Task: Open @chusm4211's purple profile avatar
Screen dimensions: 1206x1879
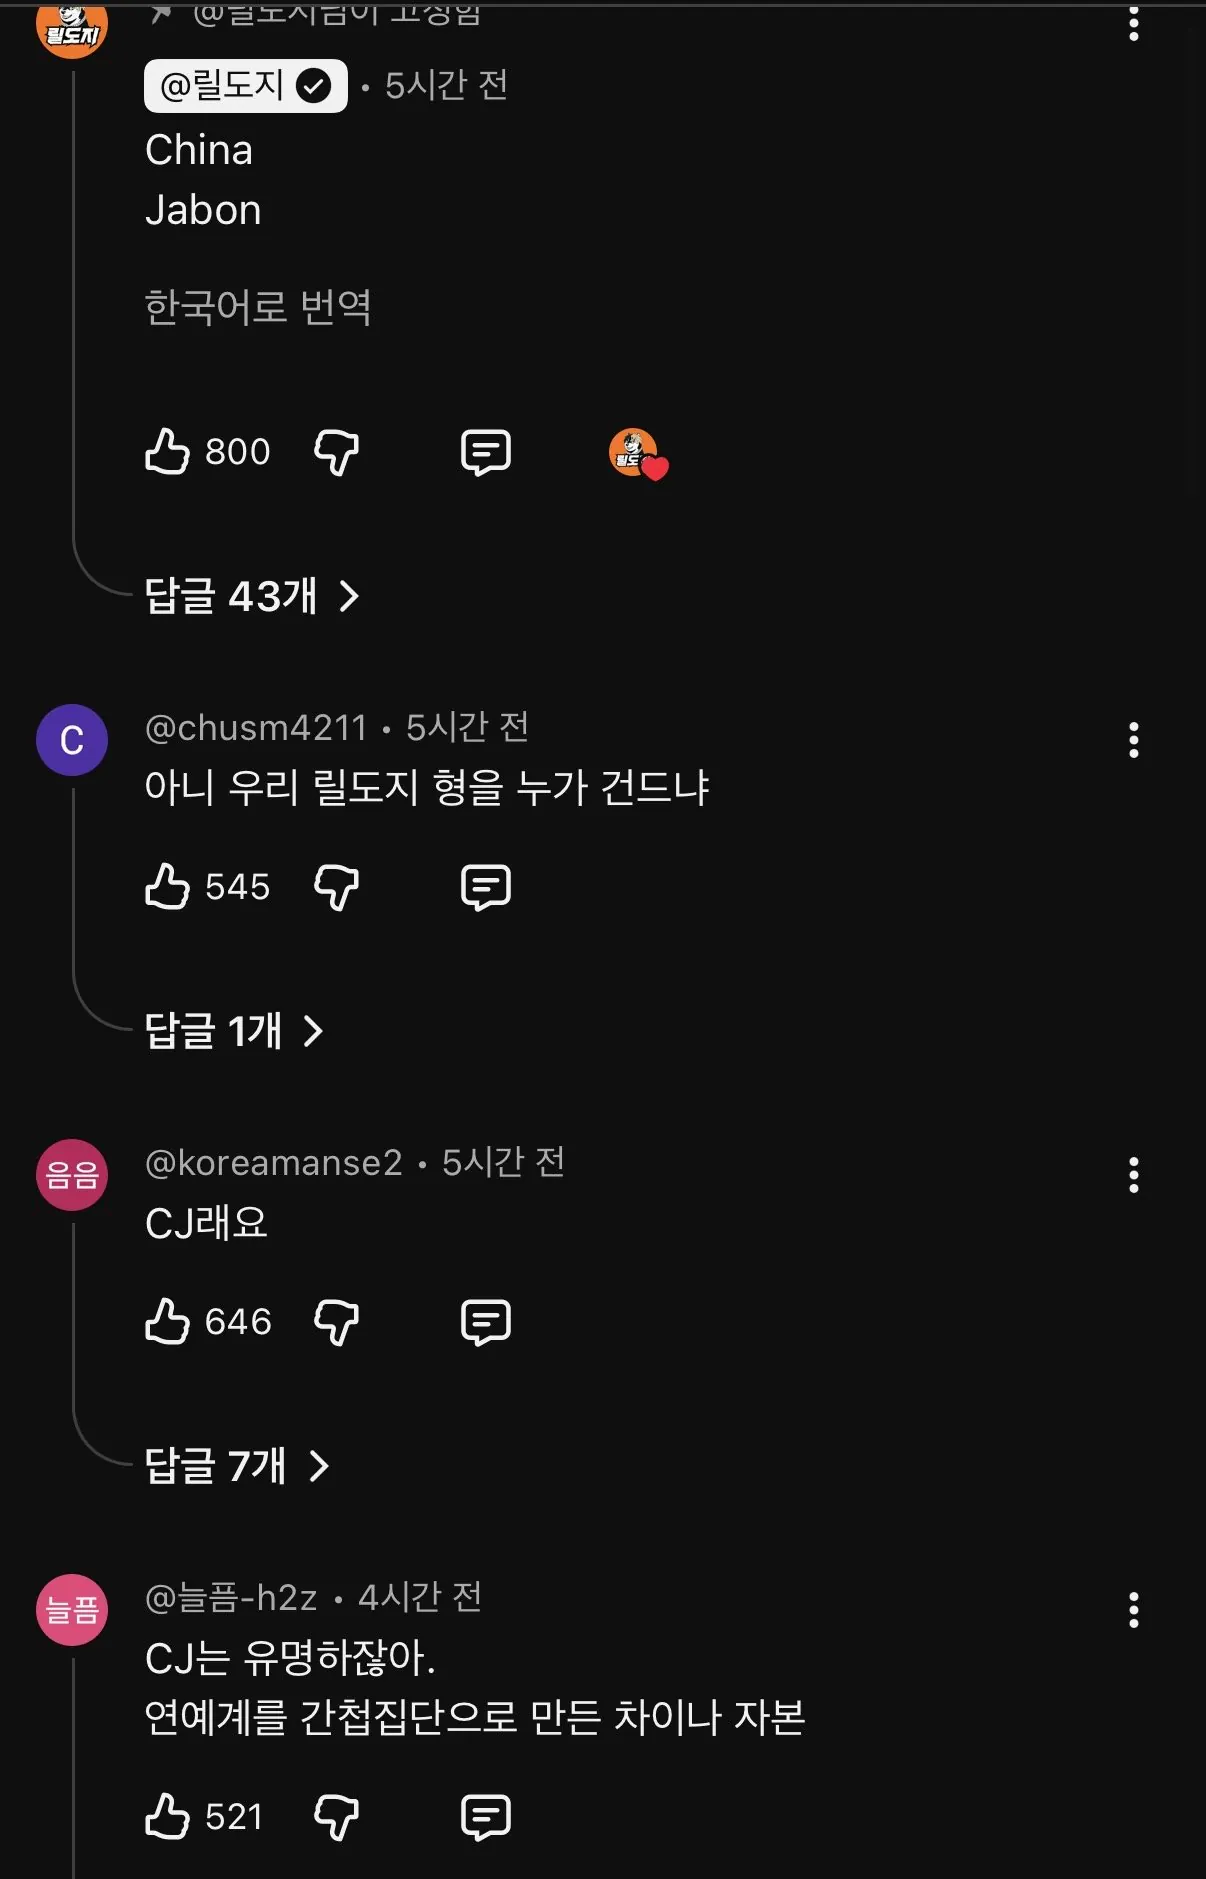Action: tap(72, 740)
